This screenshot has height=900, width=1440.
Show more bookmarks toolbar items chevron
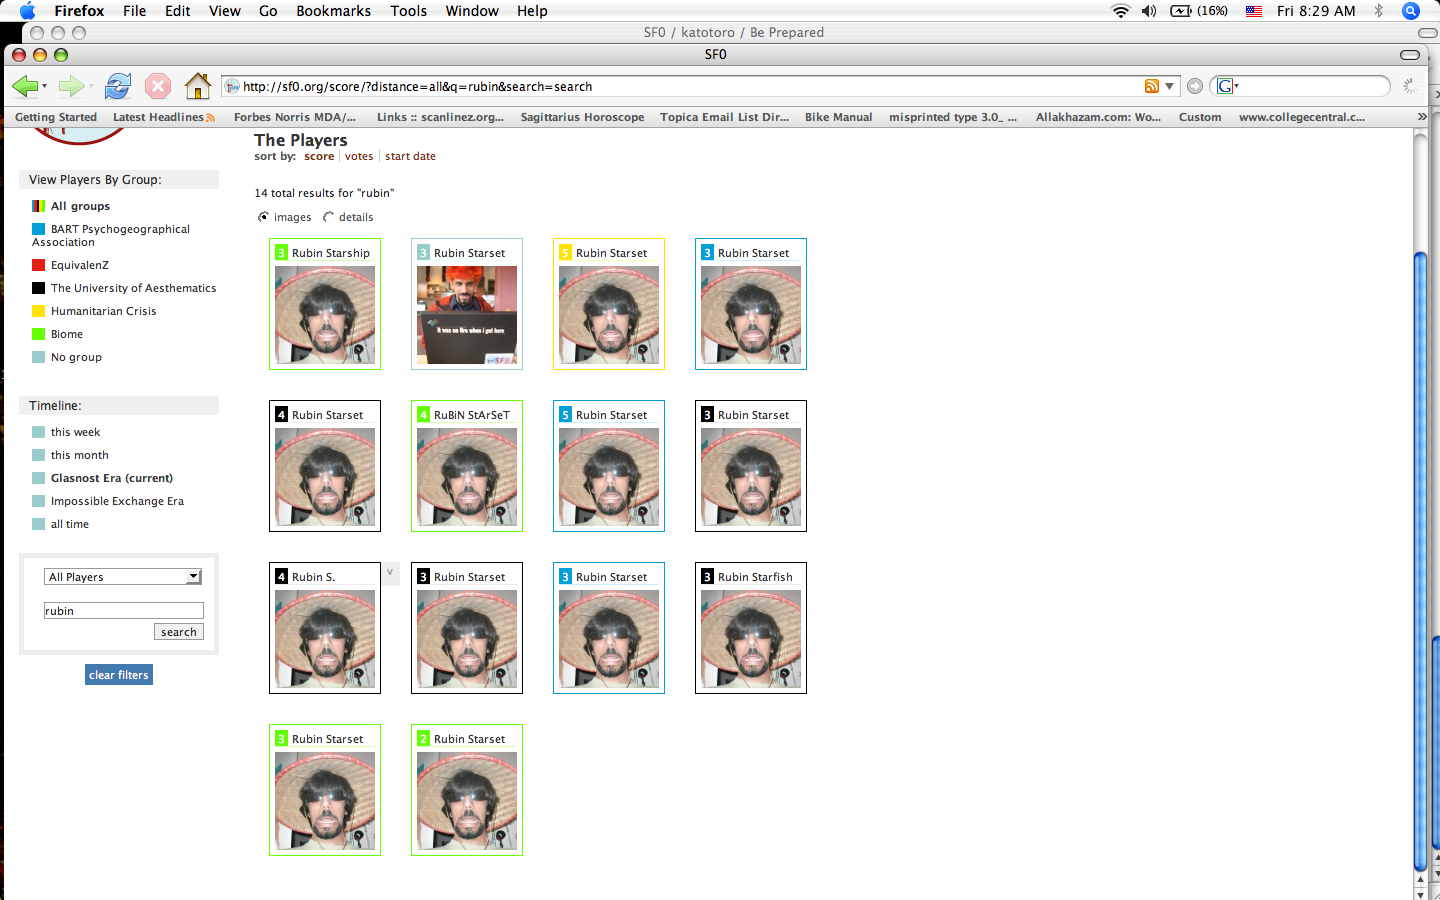pos(1421,117)
